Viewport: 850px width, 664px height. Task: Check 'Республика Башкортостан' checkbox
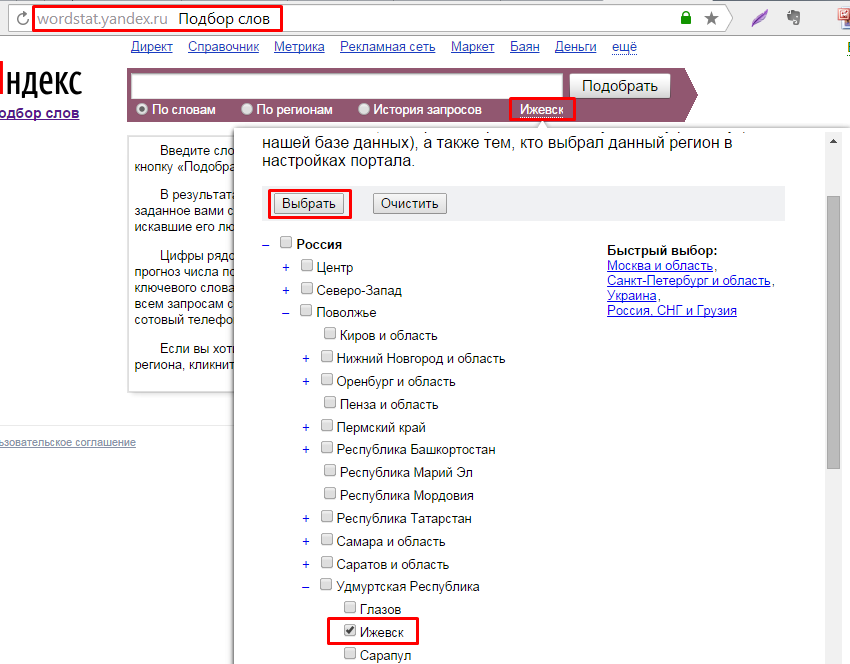tap(326, 448)
